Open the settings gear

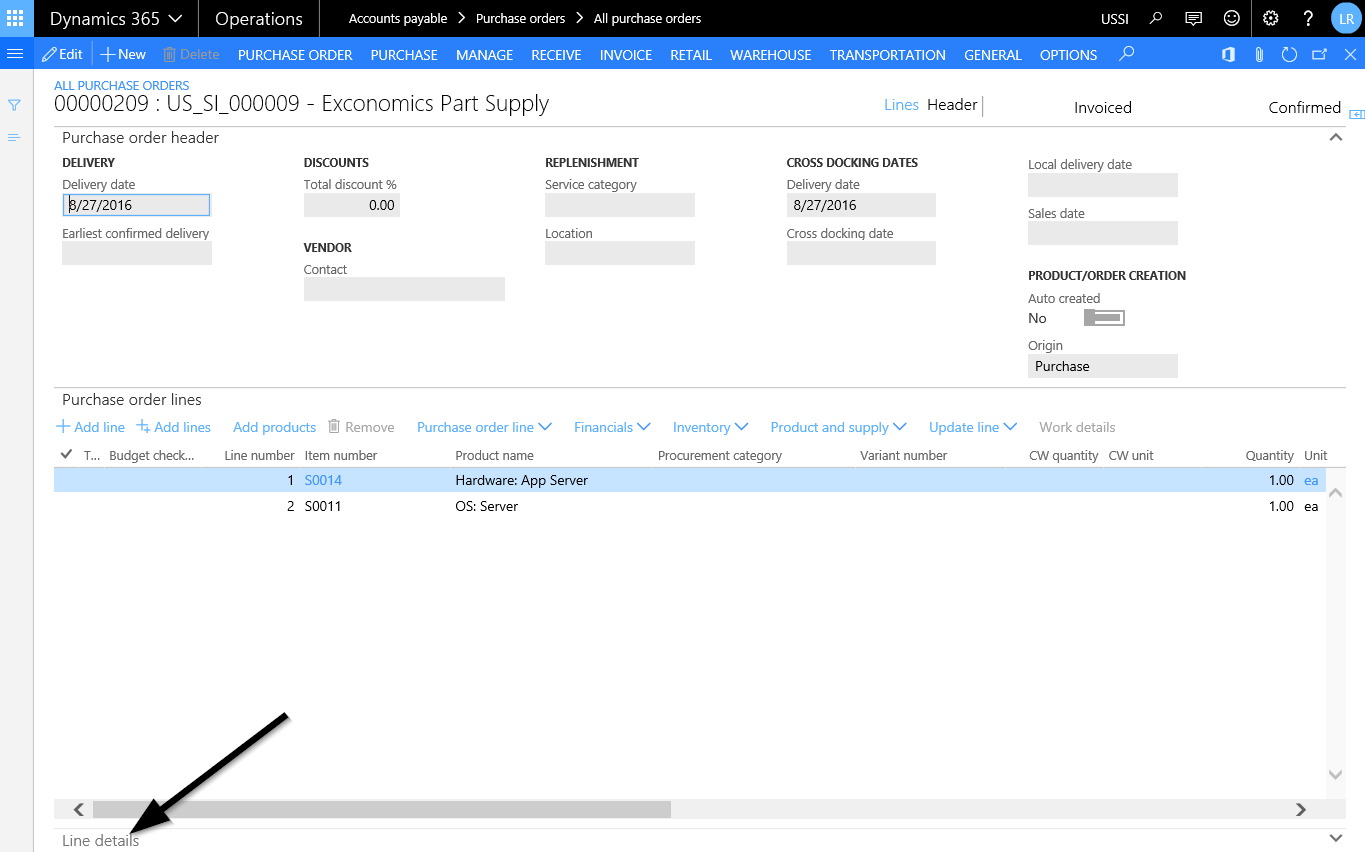(x=1271, y=18)
